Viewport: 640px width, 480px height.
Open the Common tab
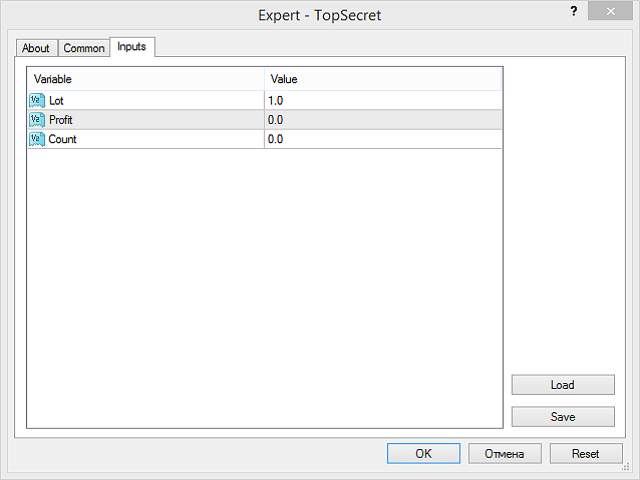84,48
